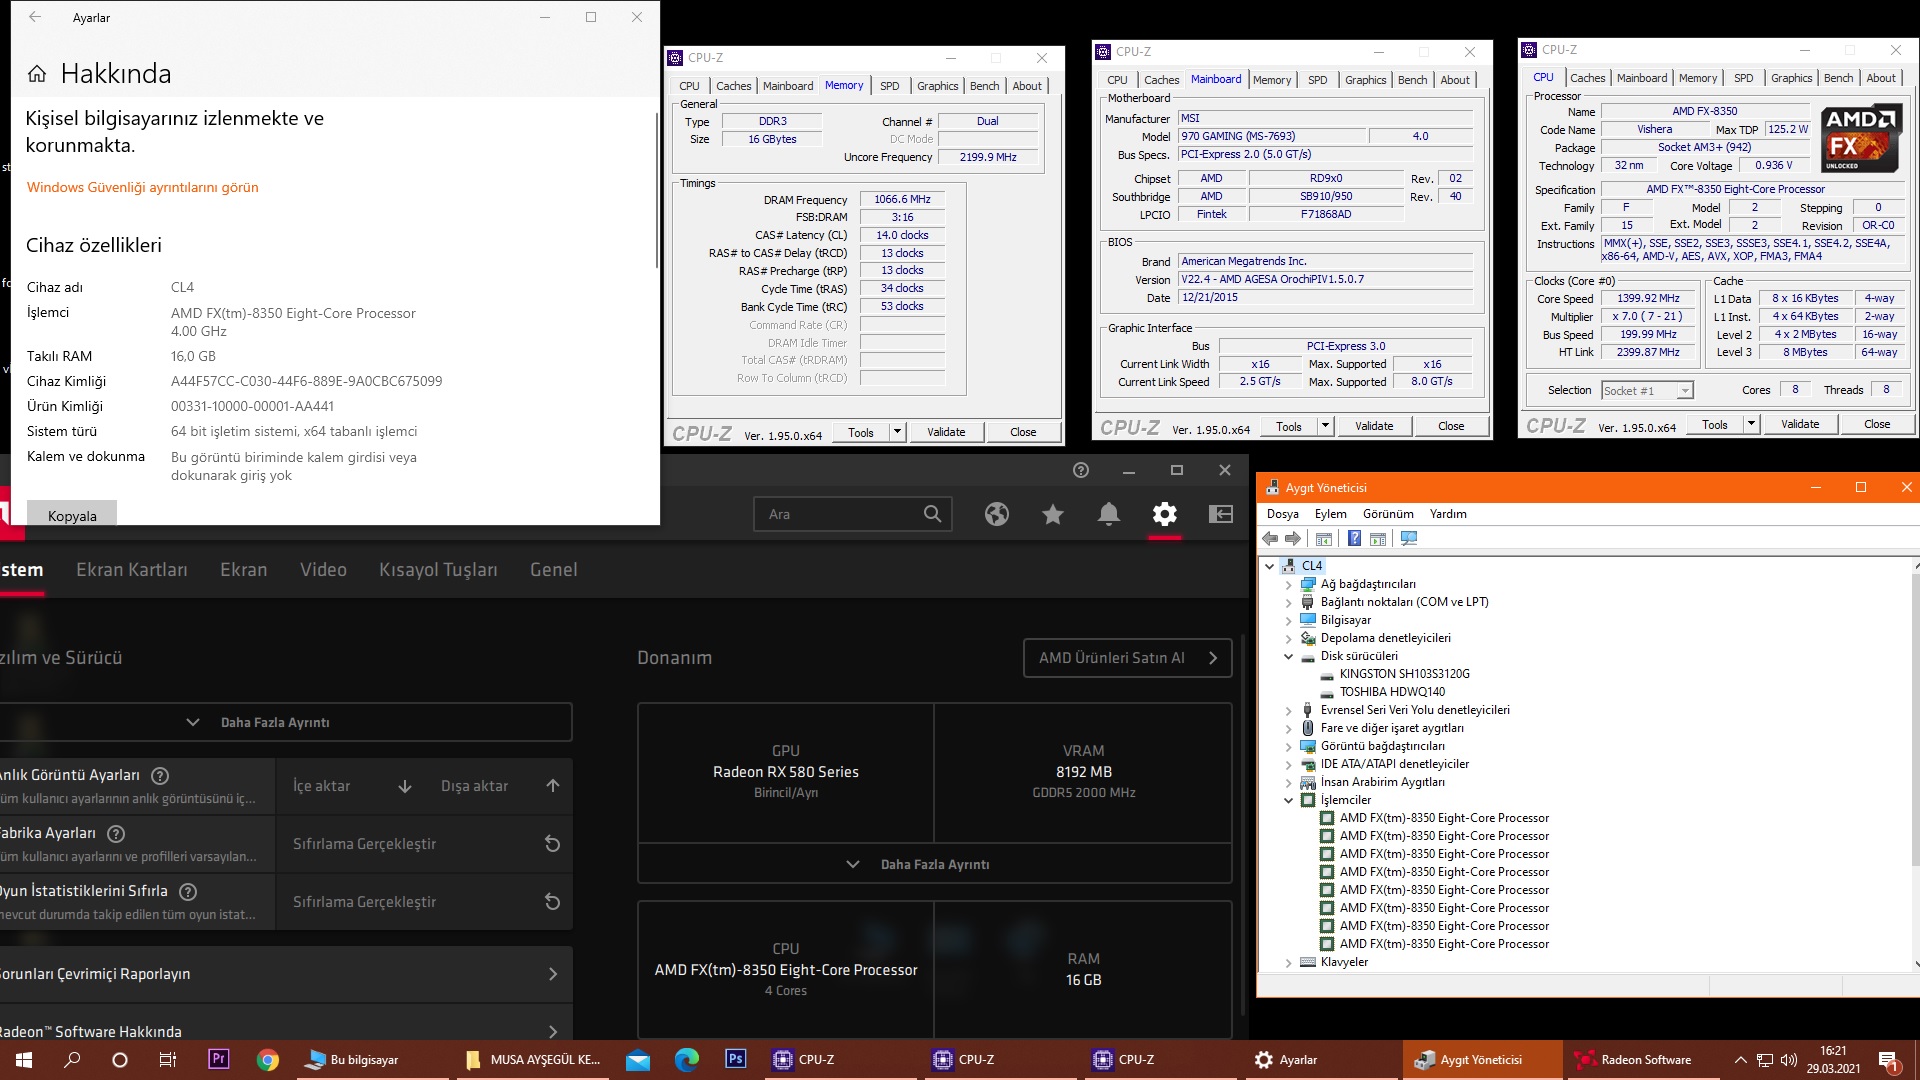Open Ekran Kartları tab in Radeon Software
Viewport: 1920px width, 1080px height.
coord(132,569)
